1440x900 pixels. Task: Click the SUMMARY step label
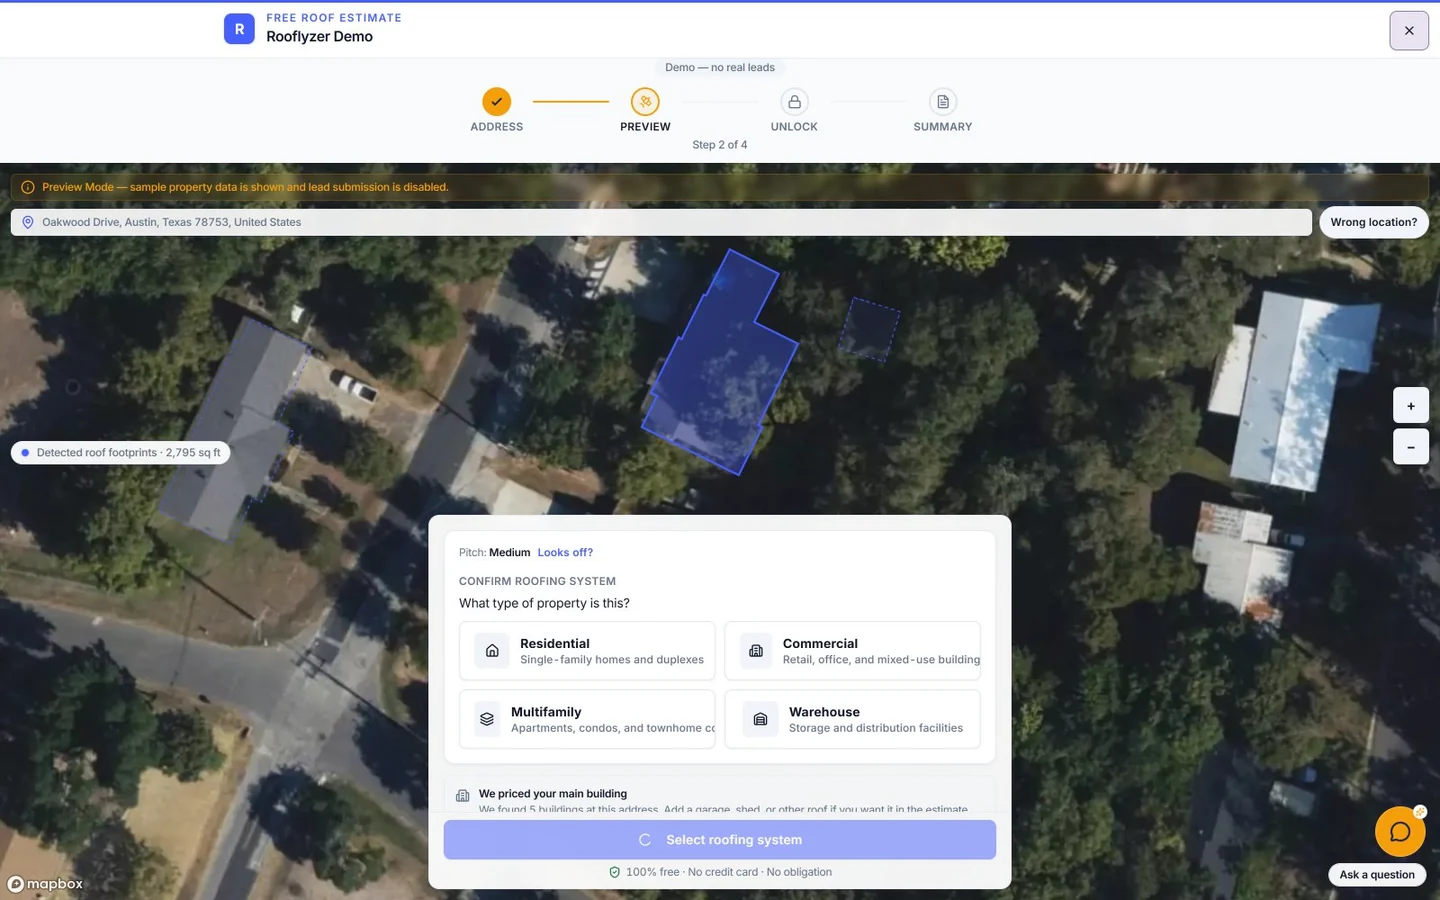tap(943, 127)
